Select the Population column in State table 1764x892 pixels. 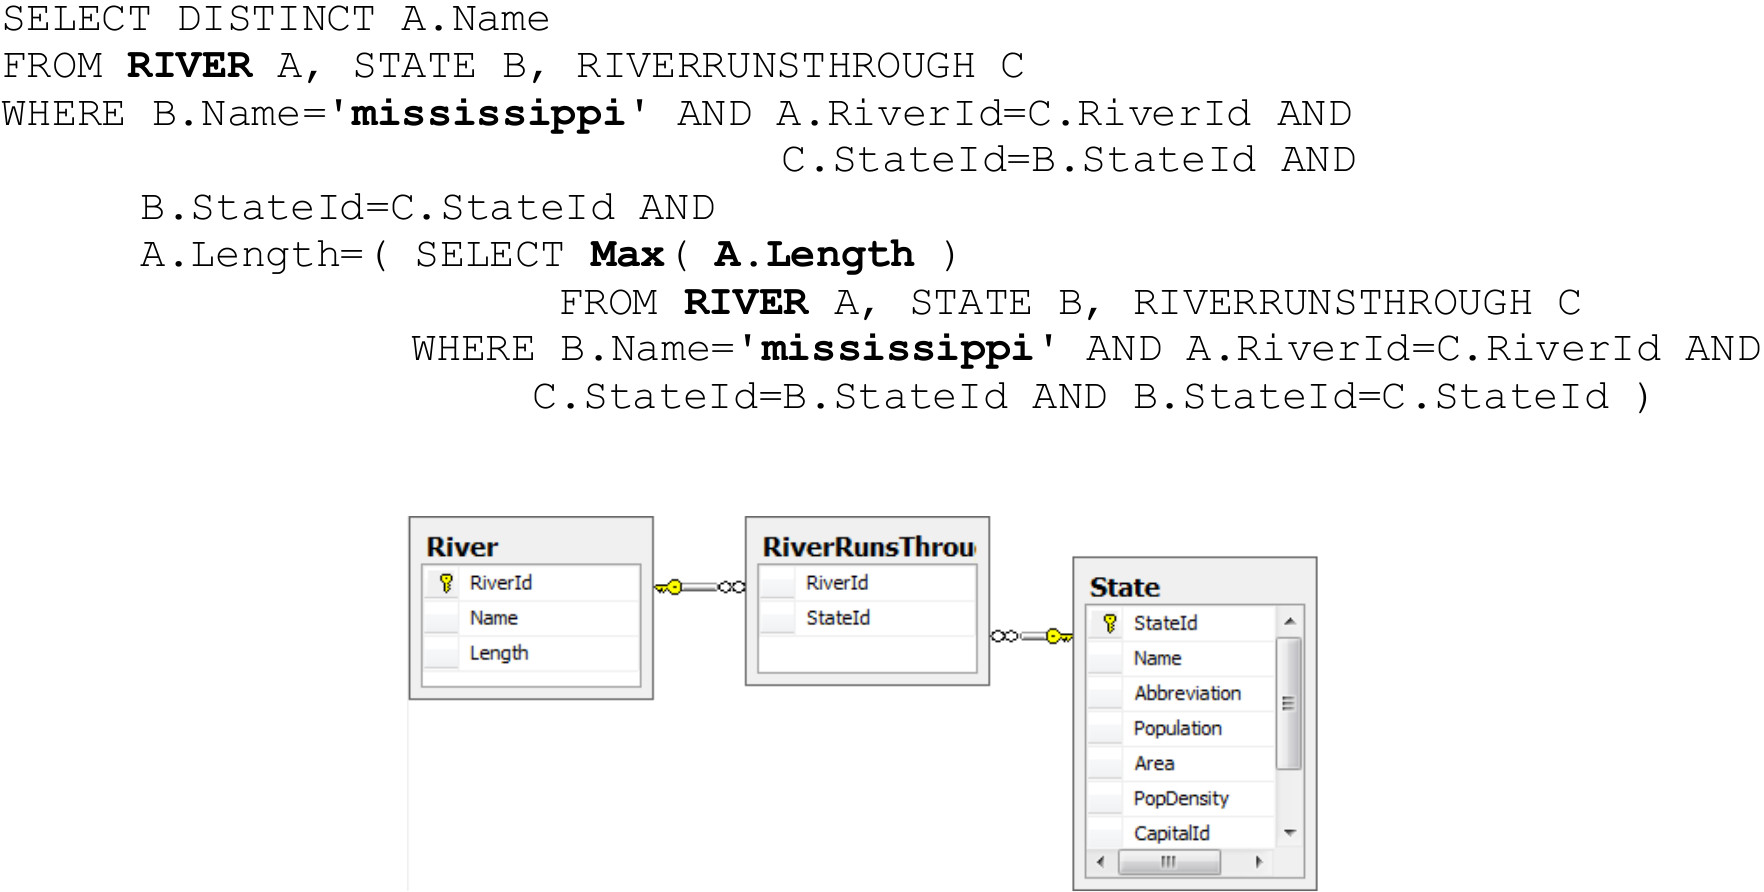tap(1177, 728)
